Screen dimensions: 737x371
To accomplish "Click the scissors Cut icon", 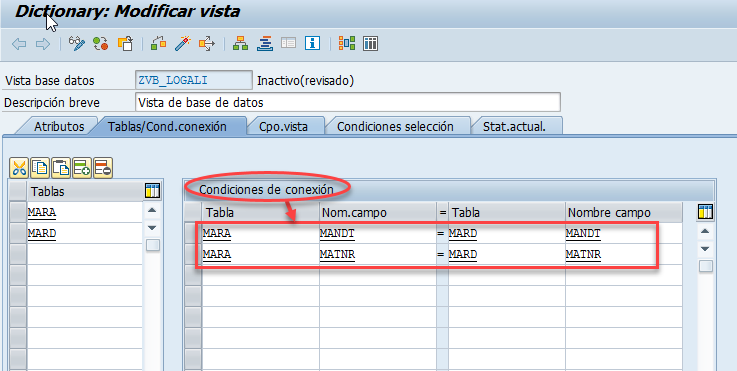I will click(x=19, y=168).
